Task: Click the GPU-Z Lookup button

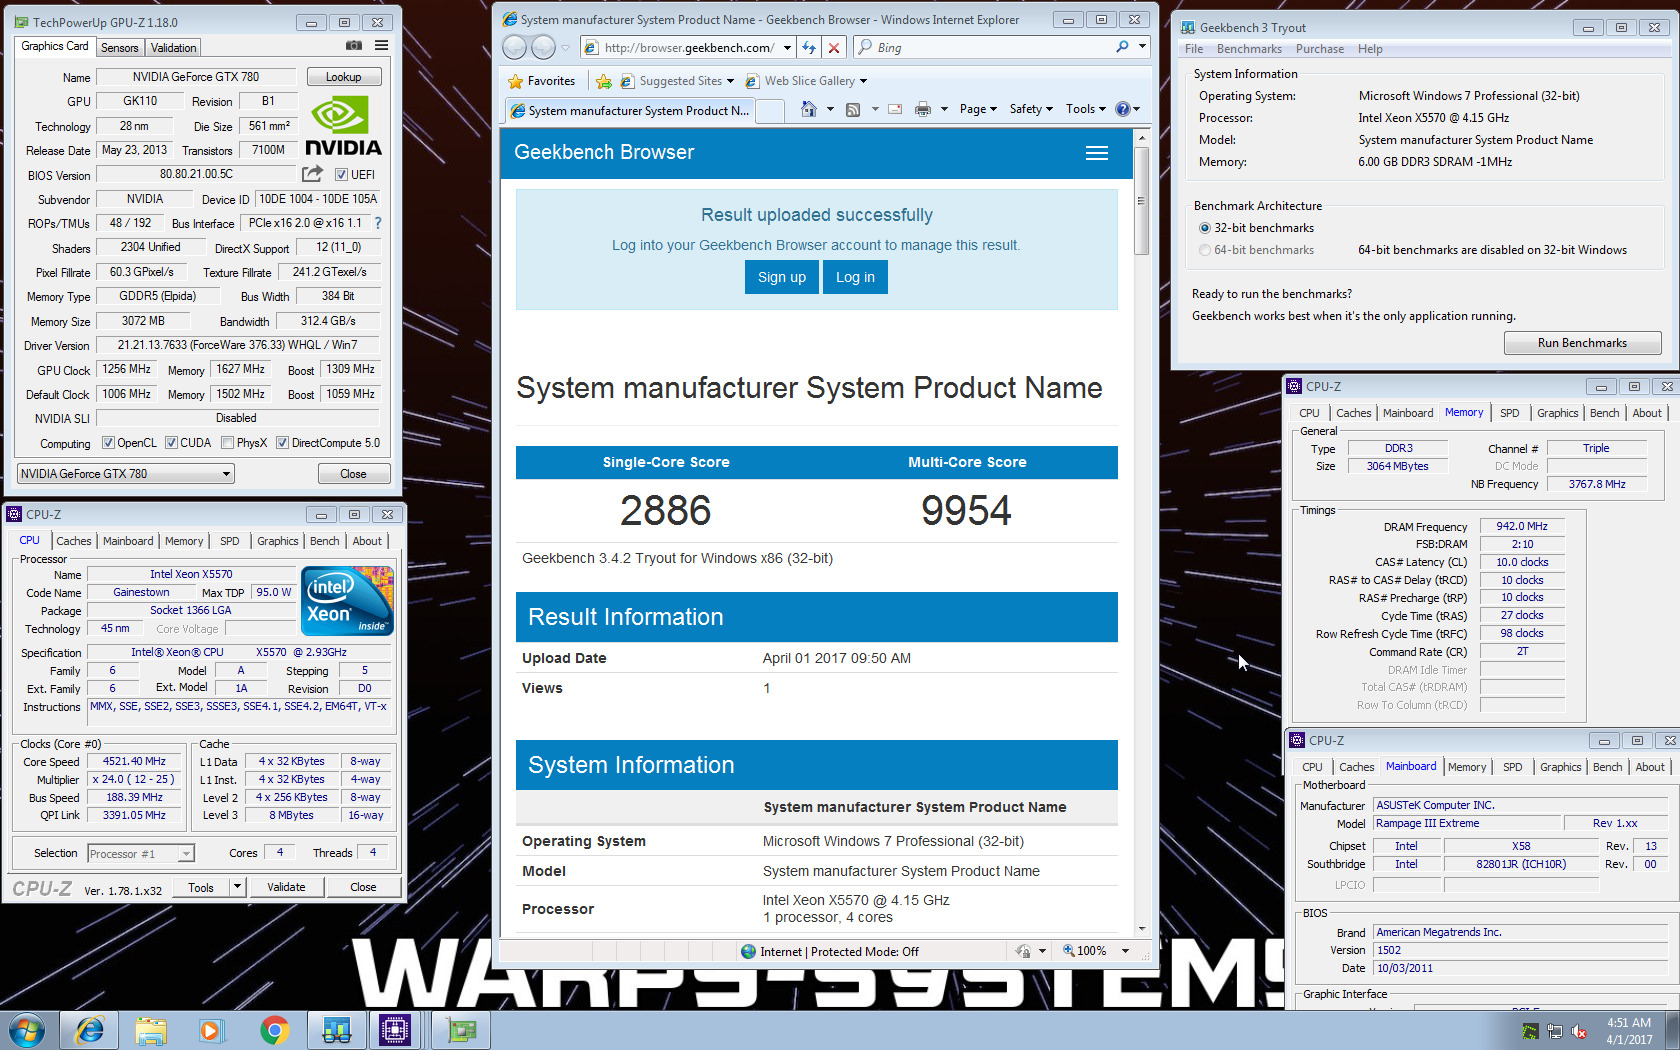Action: pyautogui.click(x=343, y=77)
